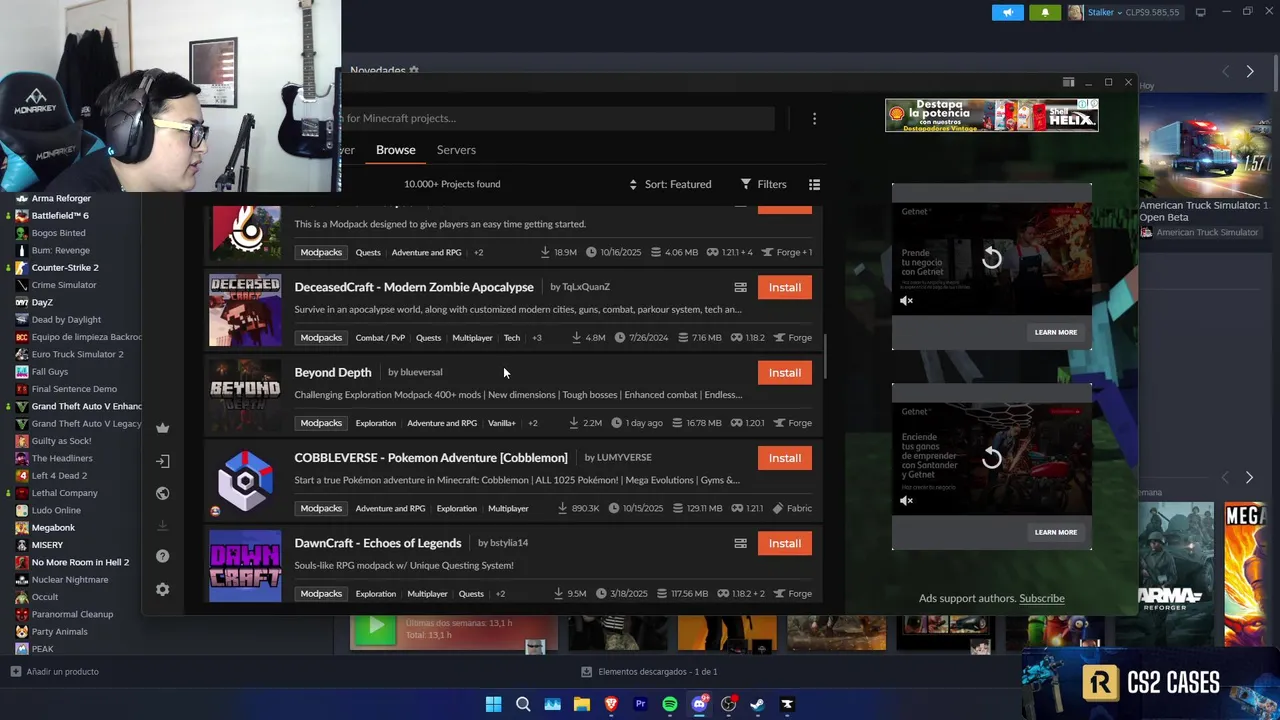Open Shell Helix banner ad
The width and height of the screenshot is (1280, 720).
click(992, 115)
